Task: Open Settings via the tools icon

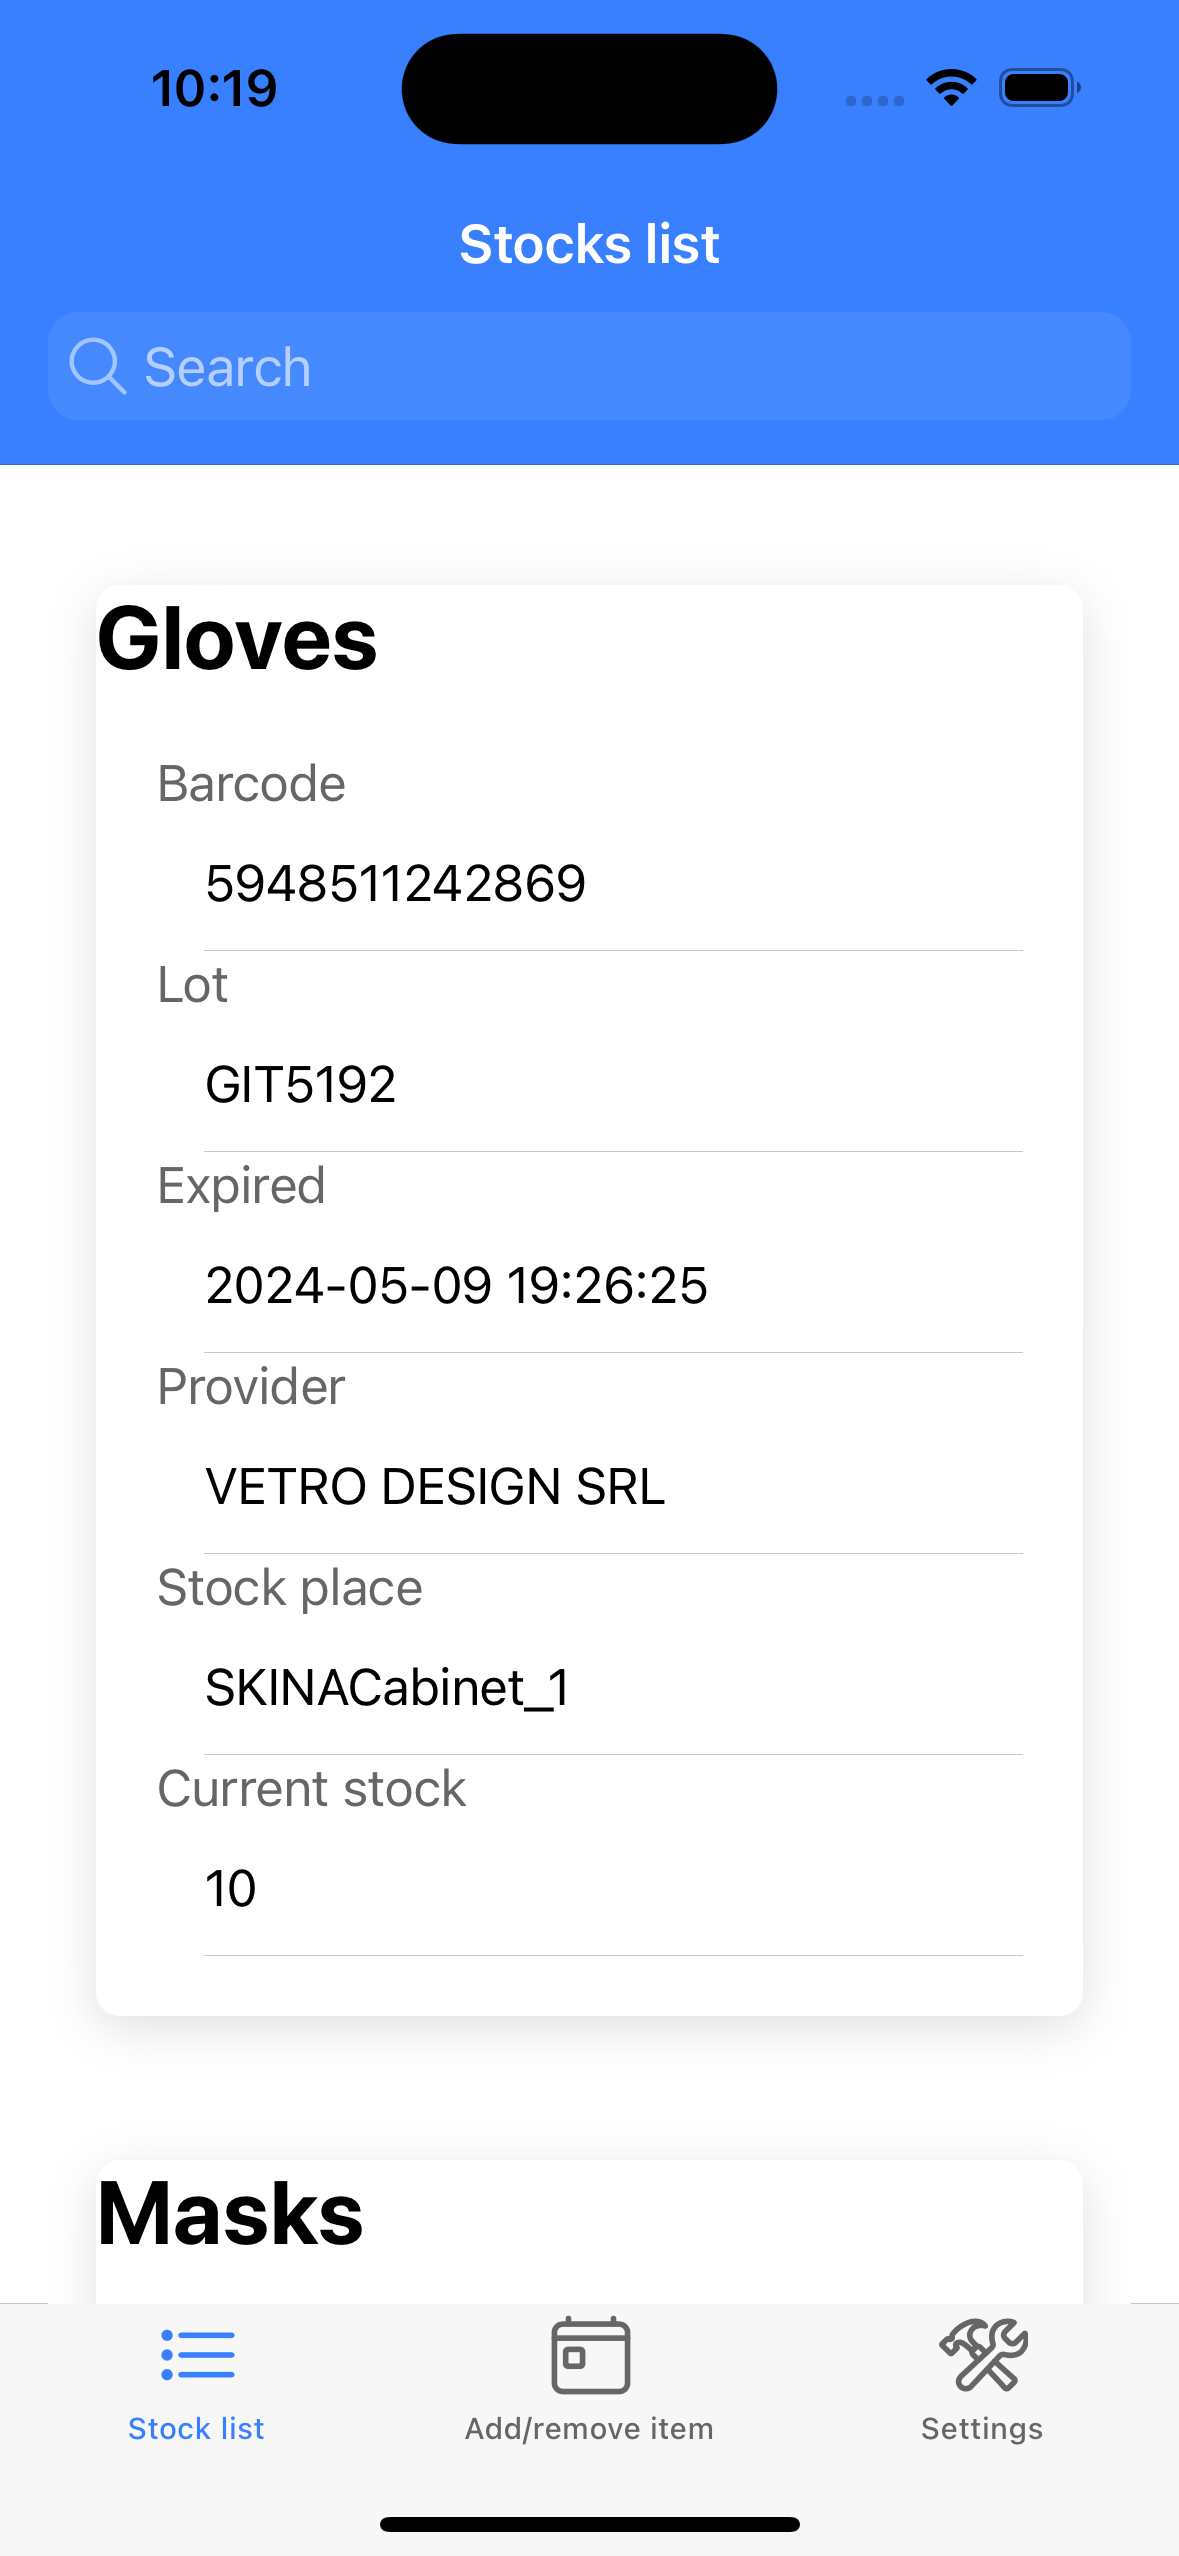Action: 982,2355
